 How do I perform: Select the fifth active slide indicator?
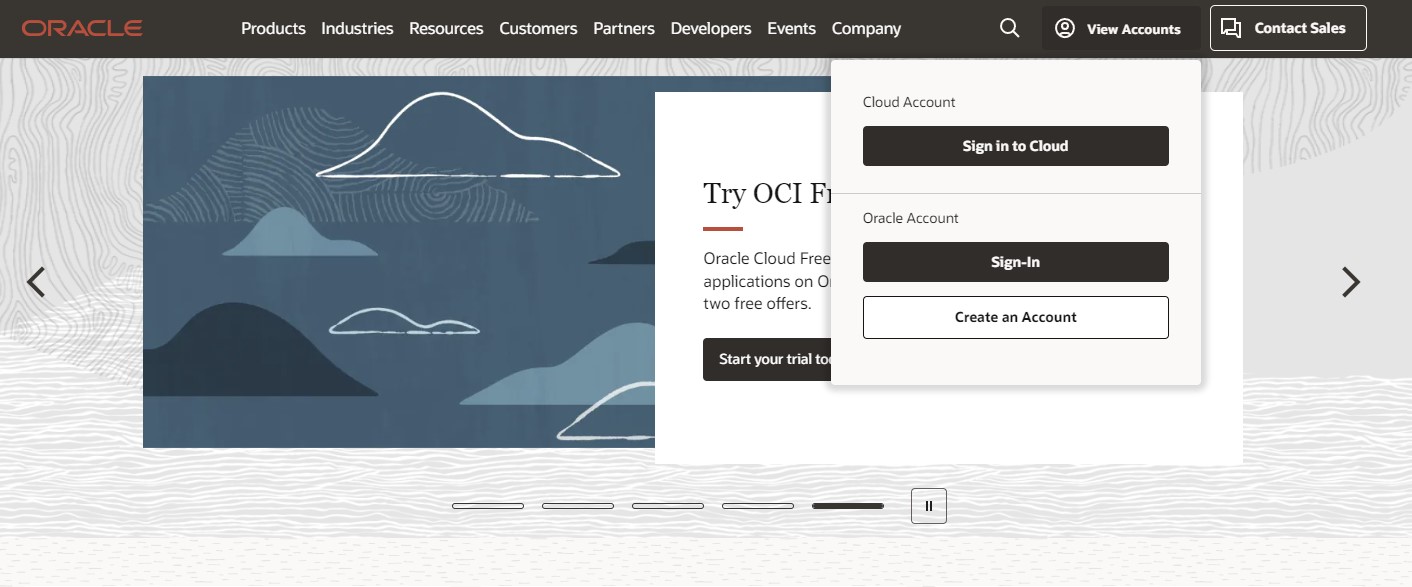point(848,506)
